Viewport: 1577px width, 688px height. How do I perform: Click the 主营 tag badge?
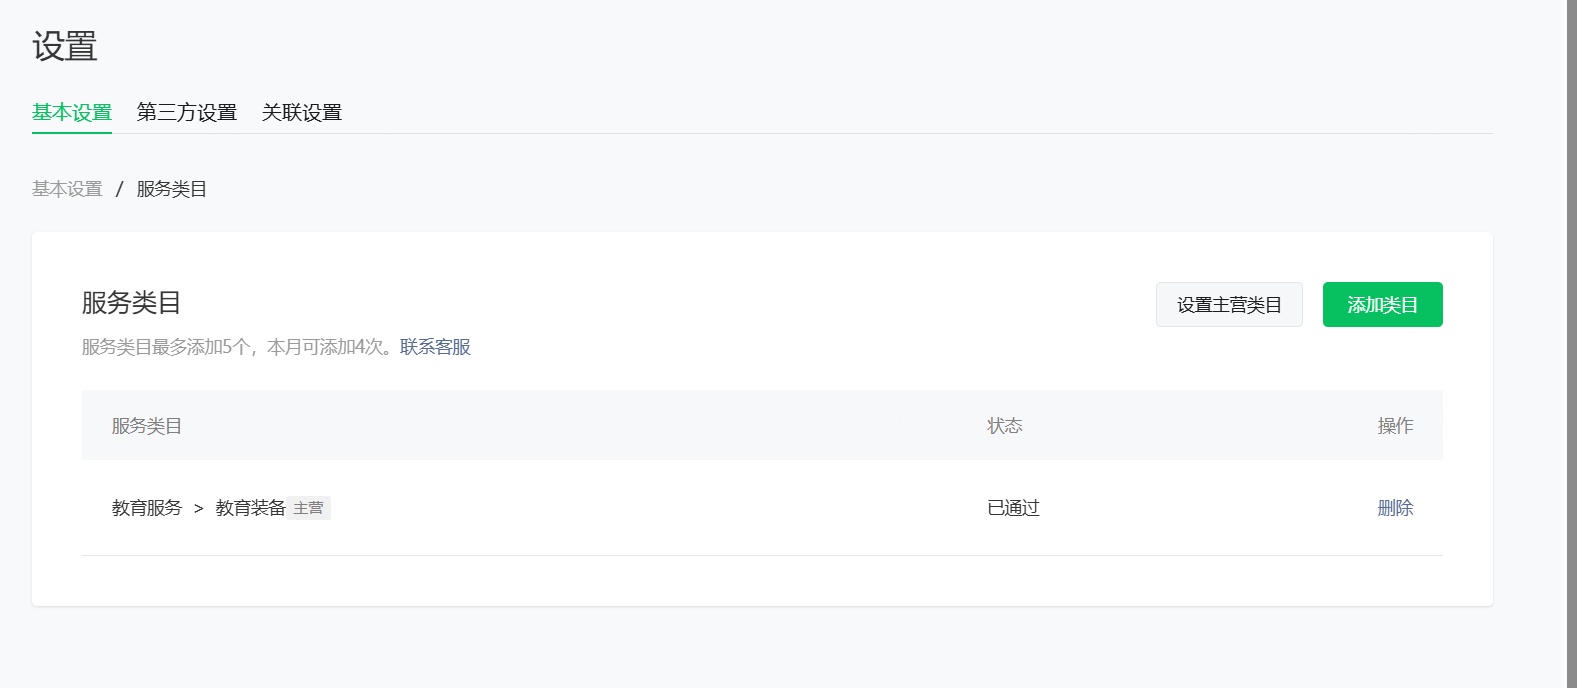point(309,508)
